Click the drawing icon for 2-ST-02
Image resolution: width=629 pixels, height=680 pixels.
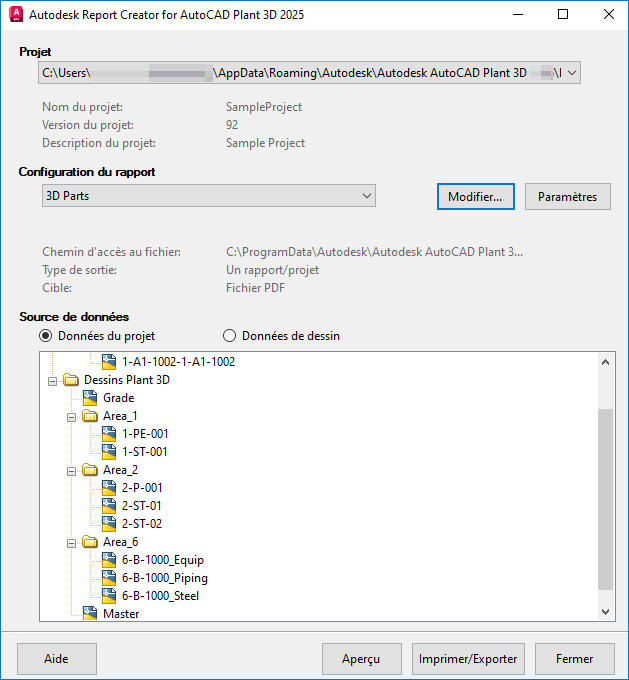pos(109,524)
